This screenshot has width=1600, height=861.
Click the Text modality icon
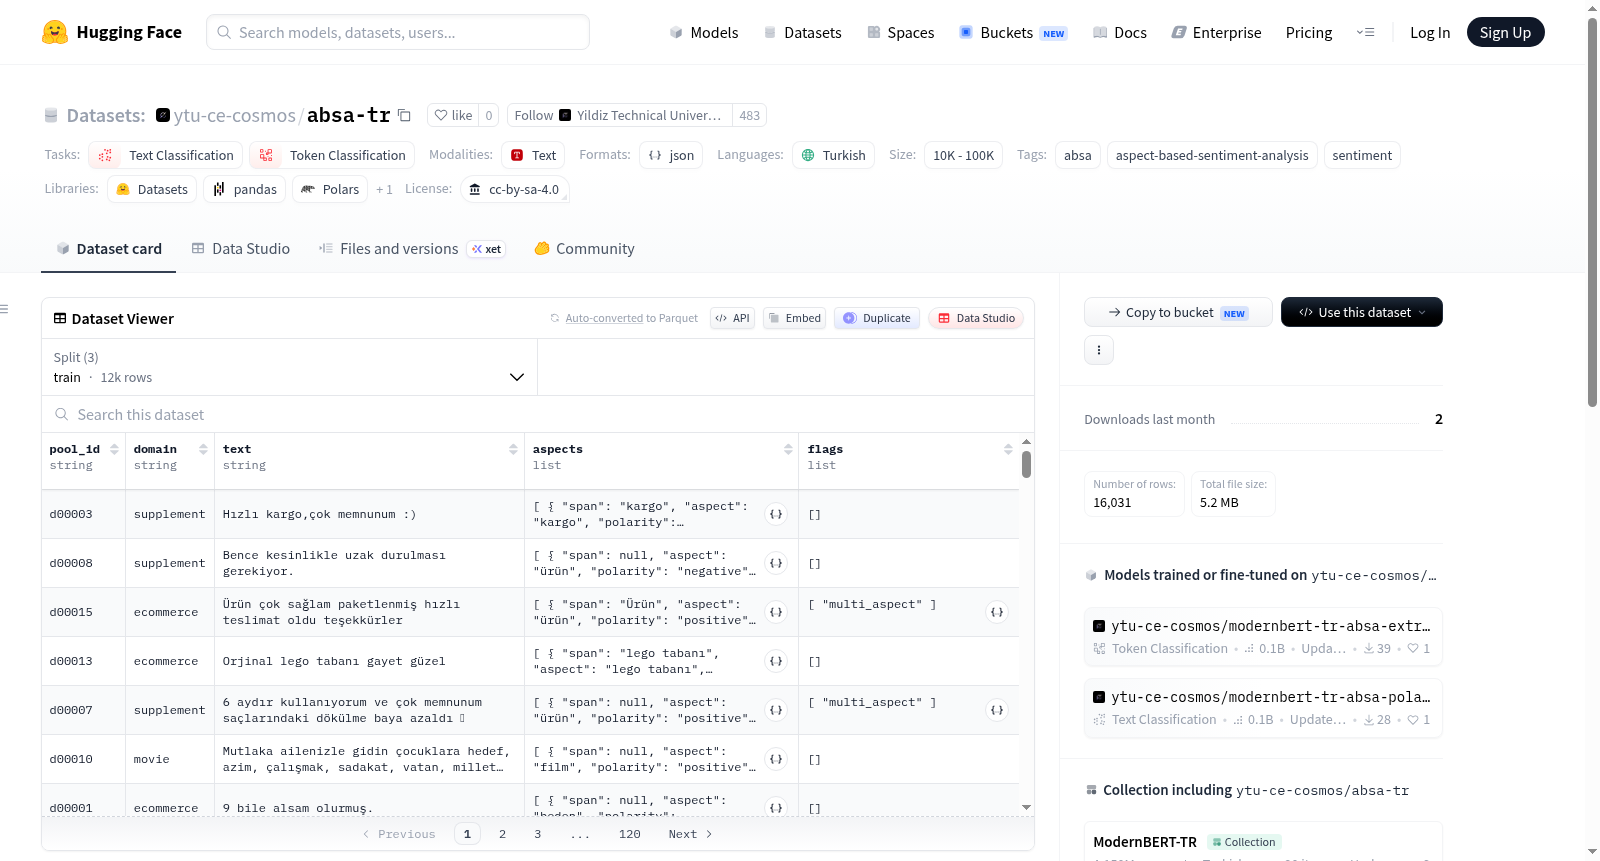(x=517, y=155)
